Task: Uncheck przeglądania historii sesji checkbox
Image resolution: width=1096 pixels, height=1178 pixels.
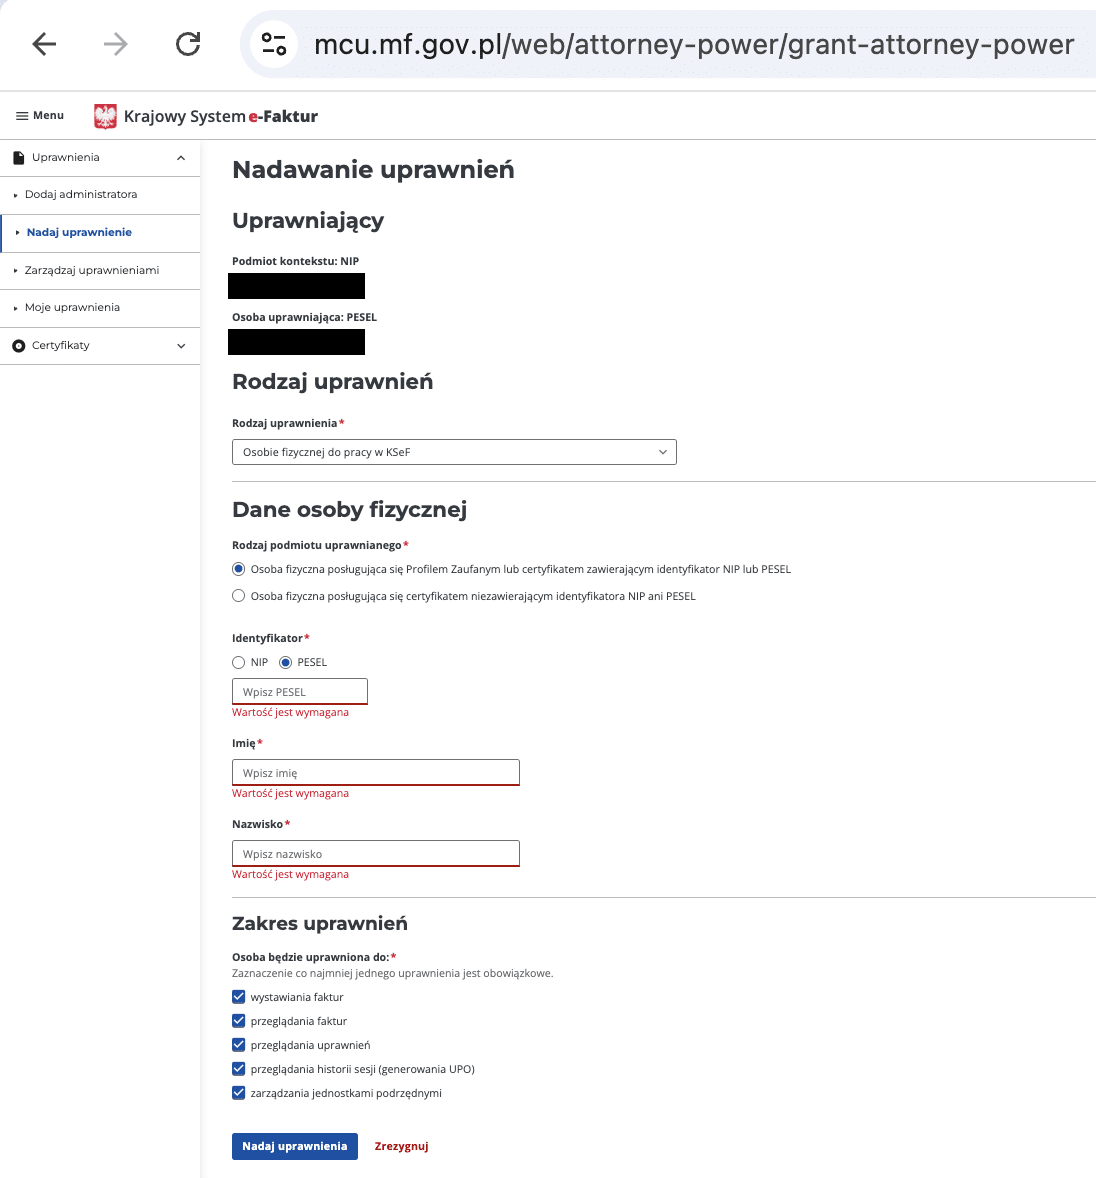Action: (x=238, y=1069)
